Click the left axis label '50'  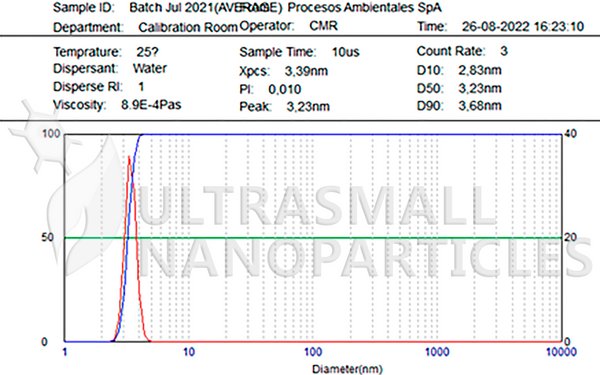[47, 238]
